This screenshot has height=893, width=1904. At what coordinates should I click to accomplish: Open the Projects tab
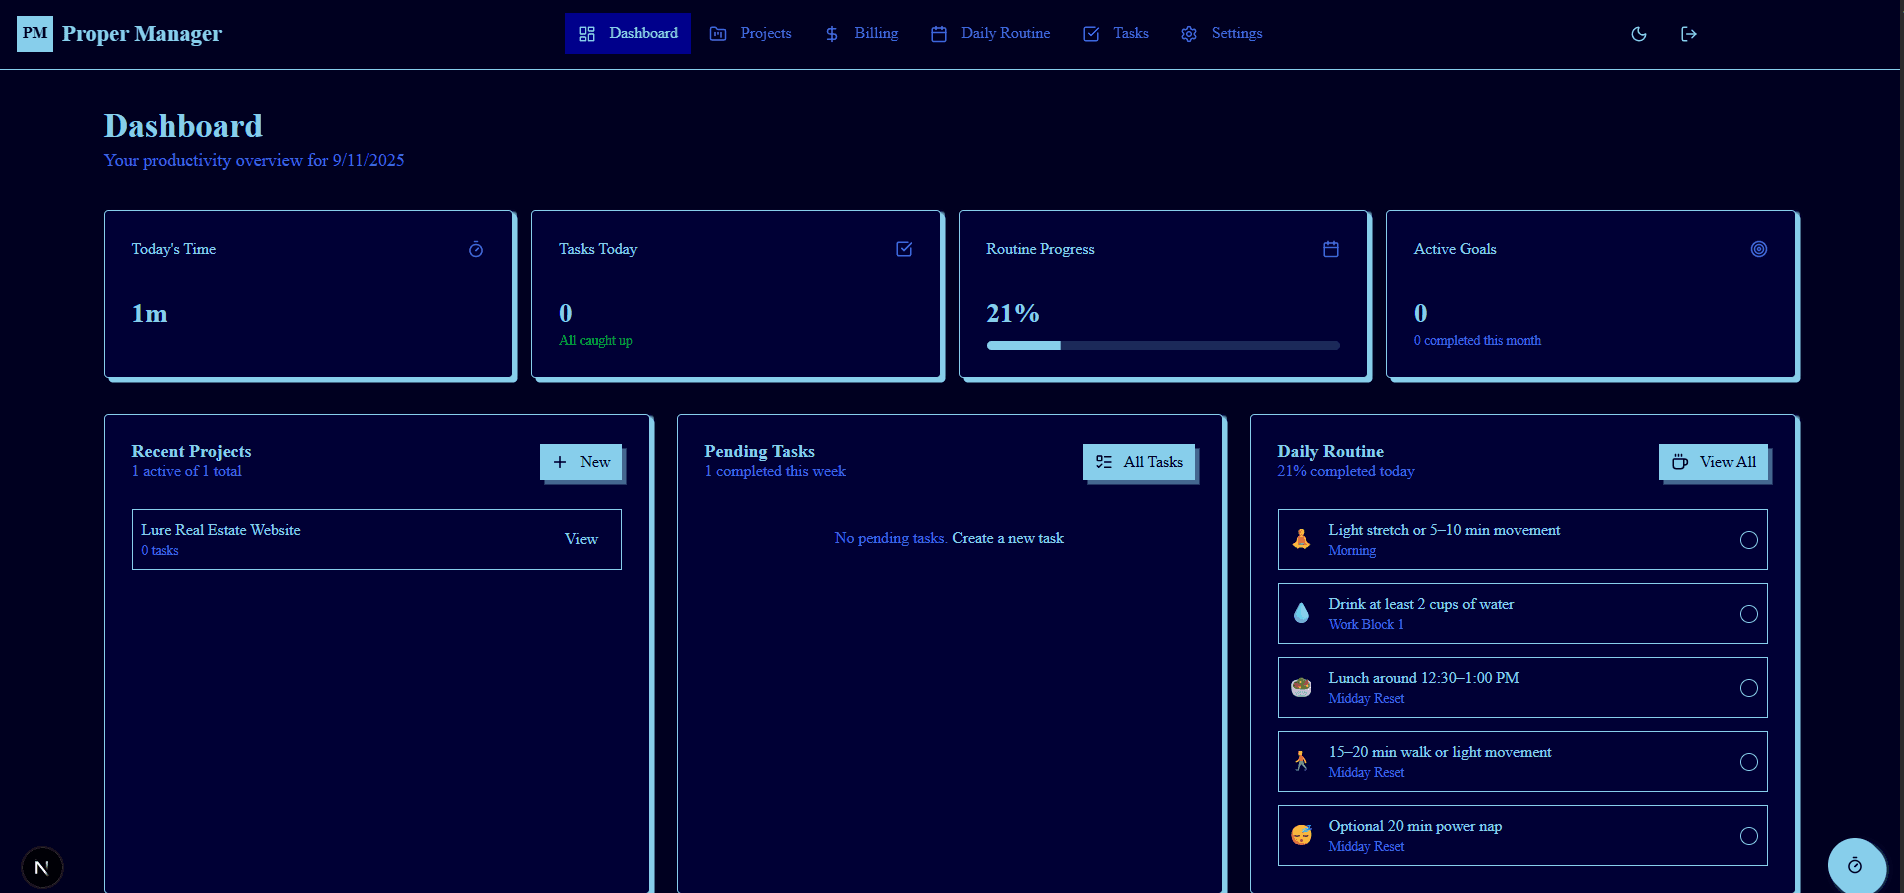click(751, 34)
